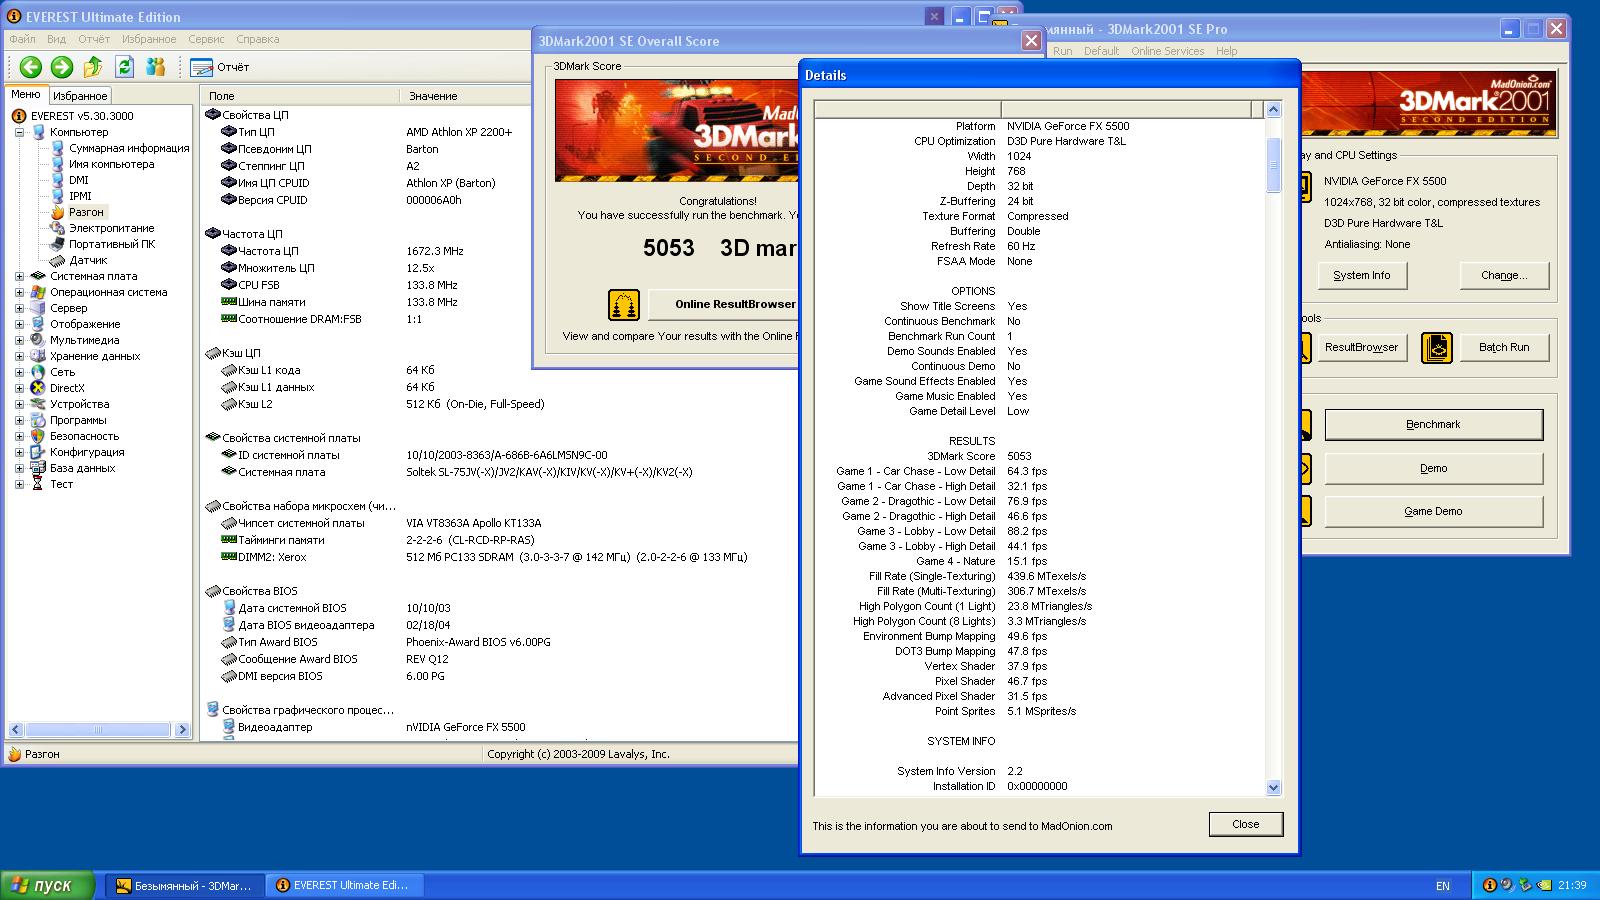Open the Windows пуск Start button
1600x900 pixels.
pos(48,885)
